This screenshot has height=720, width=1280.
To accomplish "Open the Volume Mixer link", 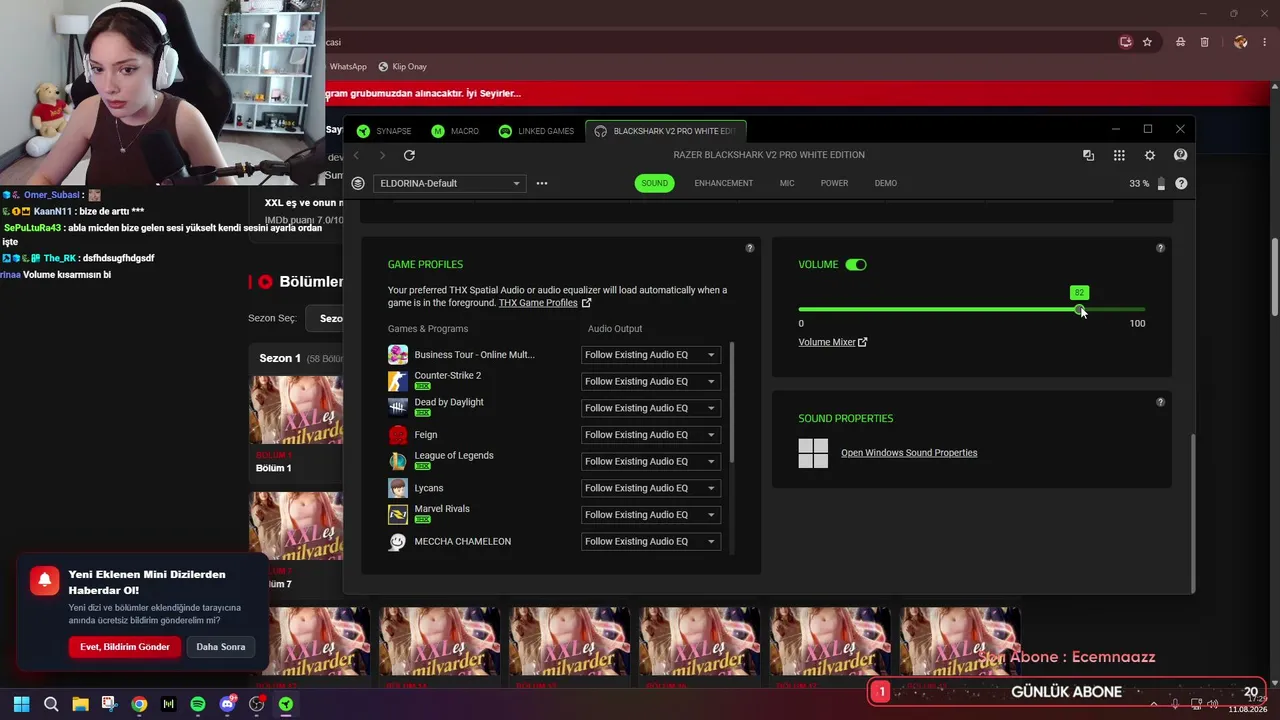I will pos(833,342).
